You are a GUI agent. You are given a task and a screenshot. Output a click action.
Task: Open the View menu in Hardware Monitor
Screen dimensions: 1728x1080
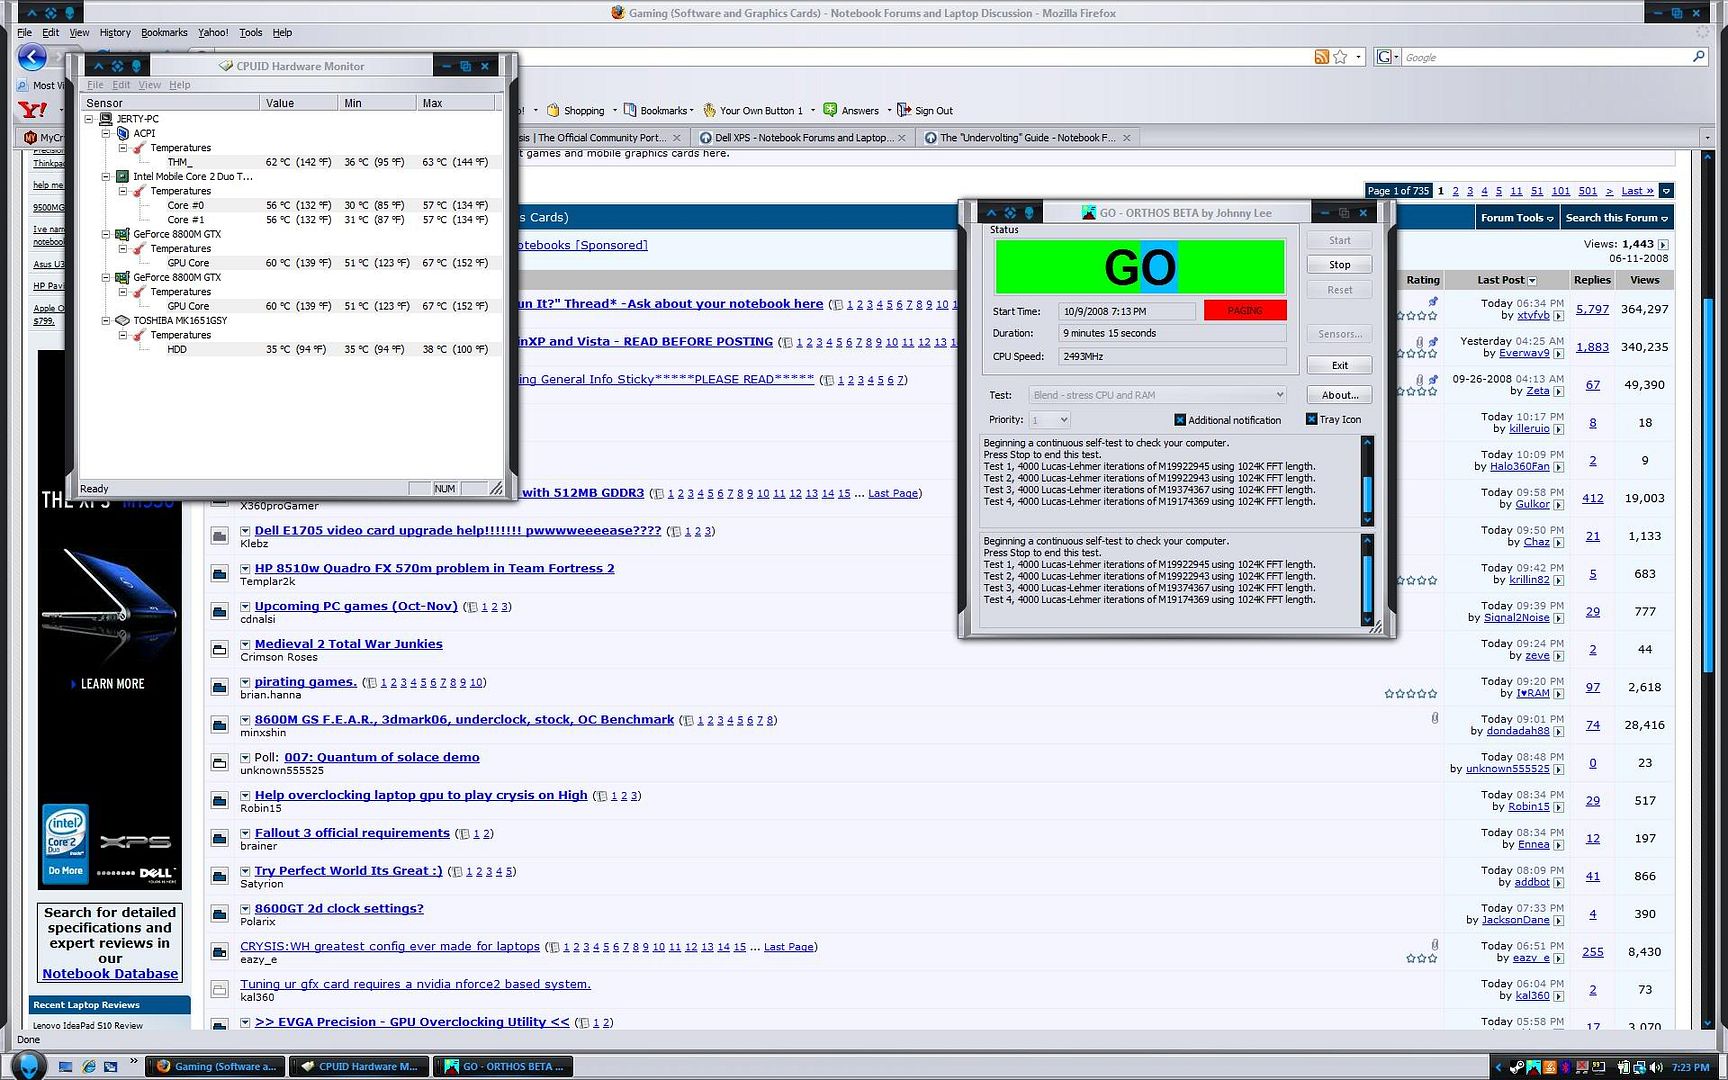149,85
